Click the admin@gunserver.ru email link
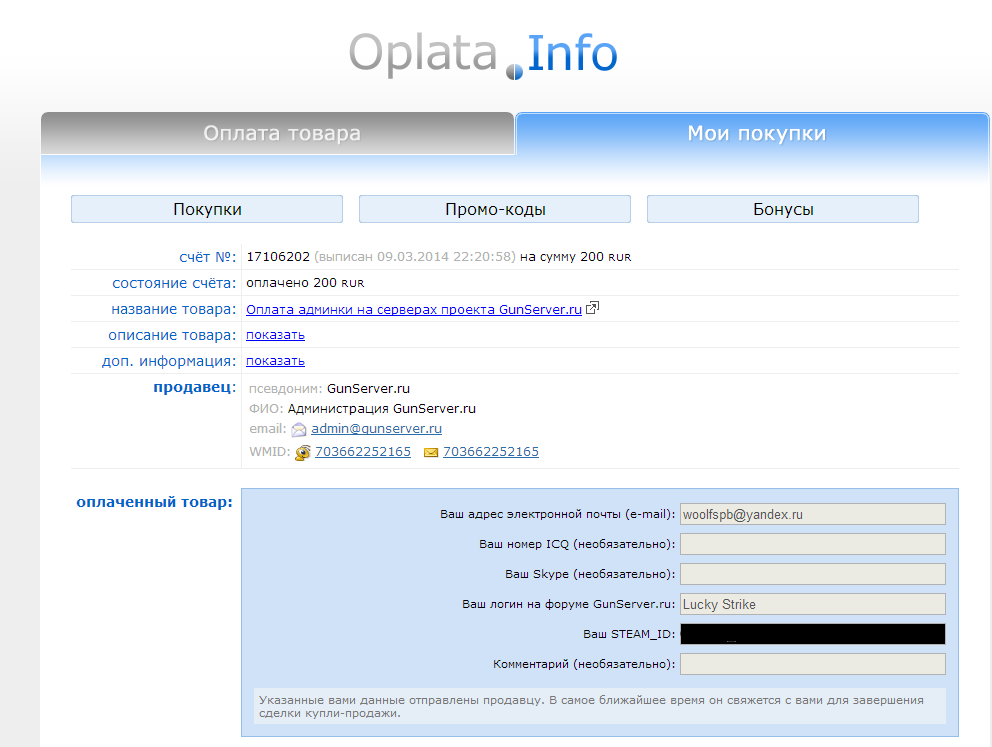992x747 pixels. 376,428
